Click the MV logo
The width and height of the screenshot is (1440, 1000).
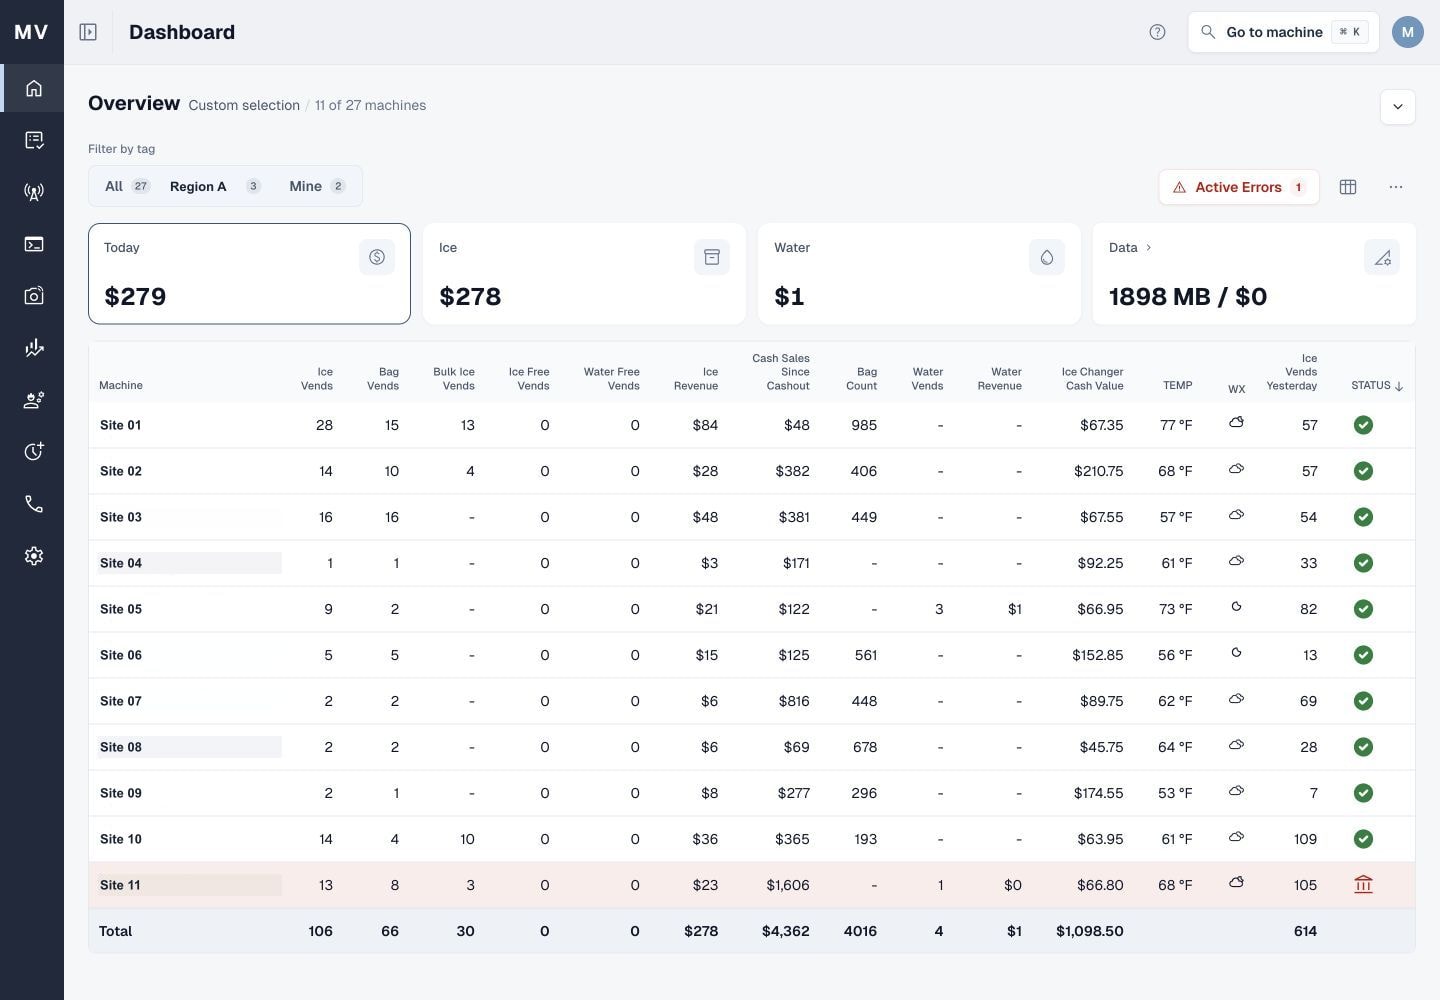click(x=32, y=32)
